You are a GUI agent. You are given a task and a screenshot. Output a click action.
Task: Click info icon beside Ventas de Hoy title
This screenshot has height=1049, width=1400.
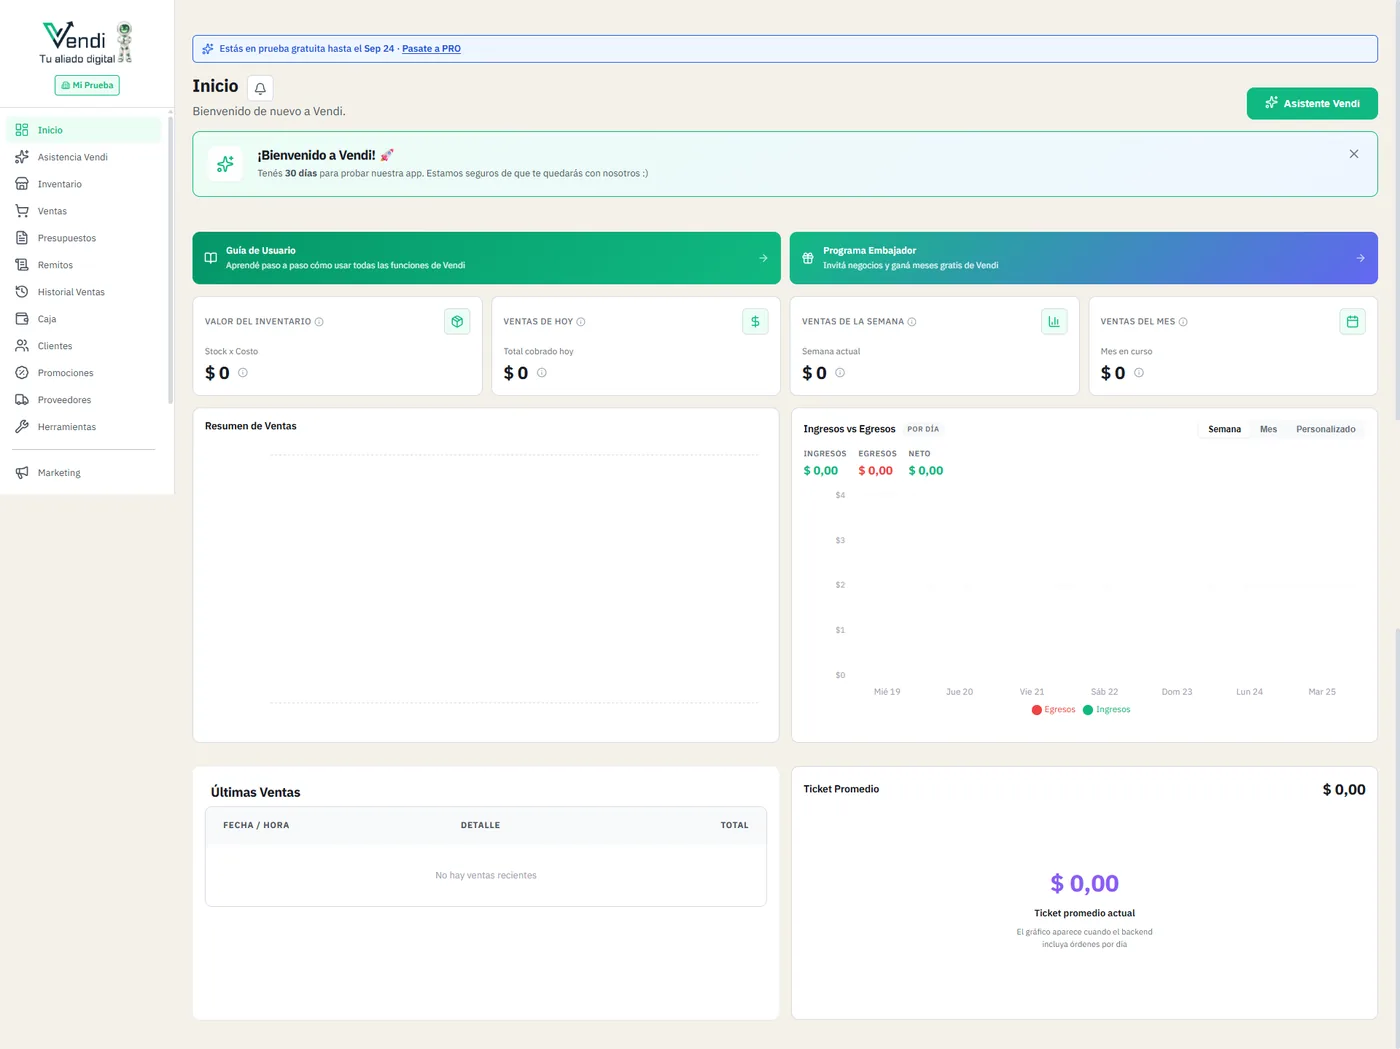[x=581, y=322]
